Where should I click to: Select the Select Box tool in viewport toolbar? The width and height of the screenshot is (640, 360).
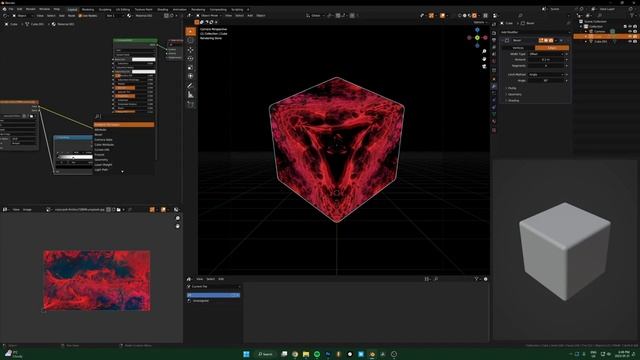click(x=191, y=32)
